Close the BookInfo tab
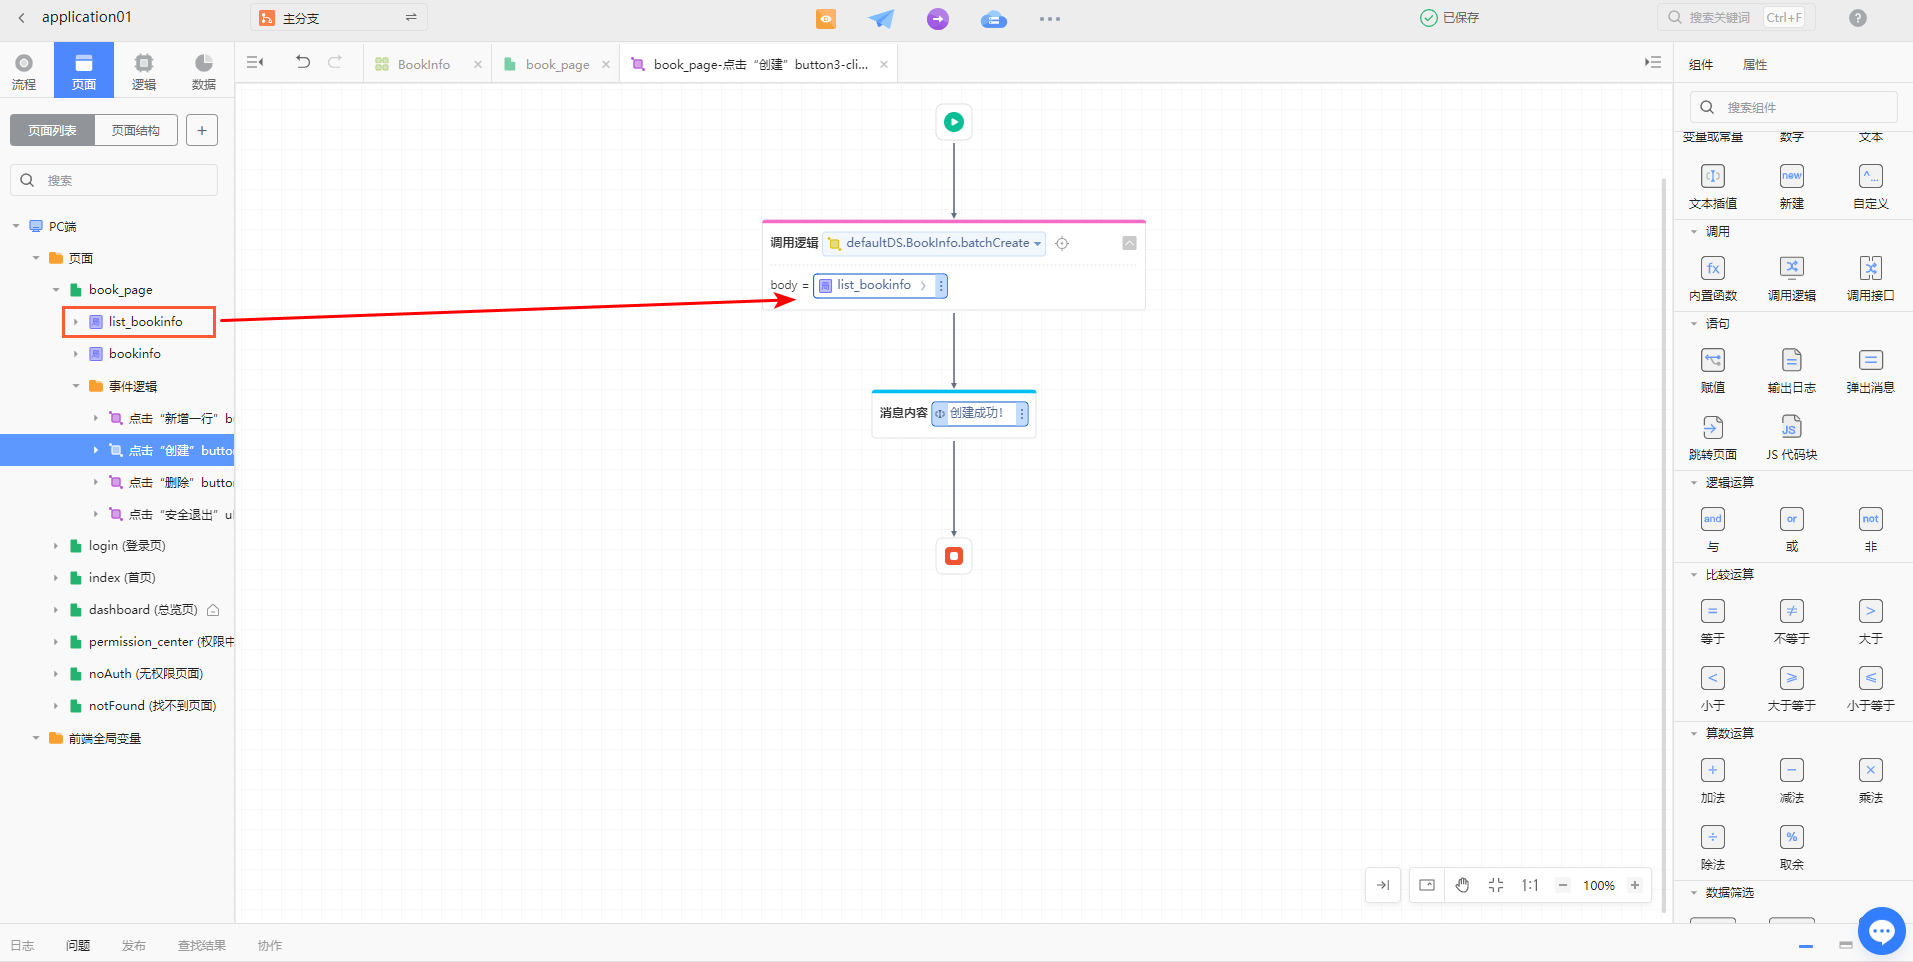 coord(478,64)
